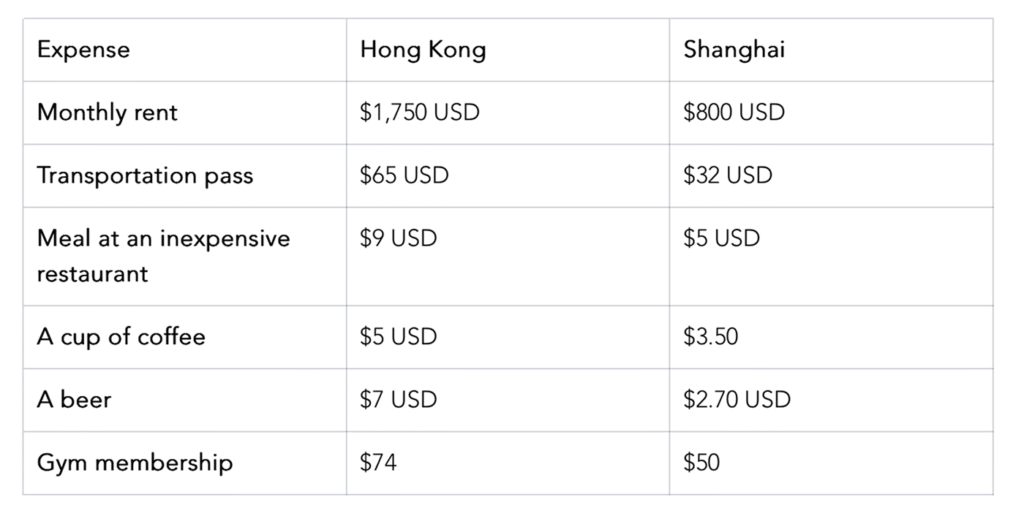Select the $7 USD beer cell
This screenshot has height=508, width=1024.
tap(399, 400)
